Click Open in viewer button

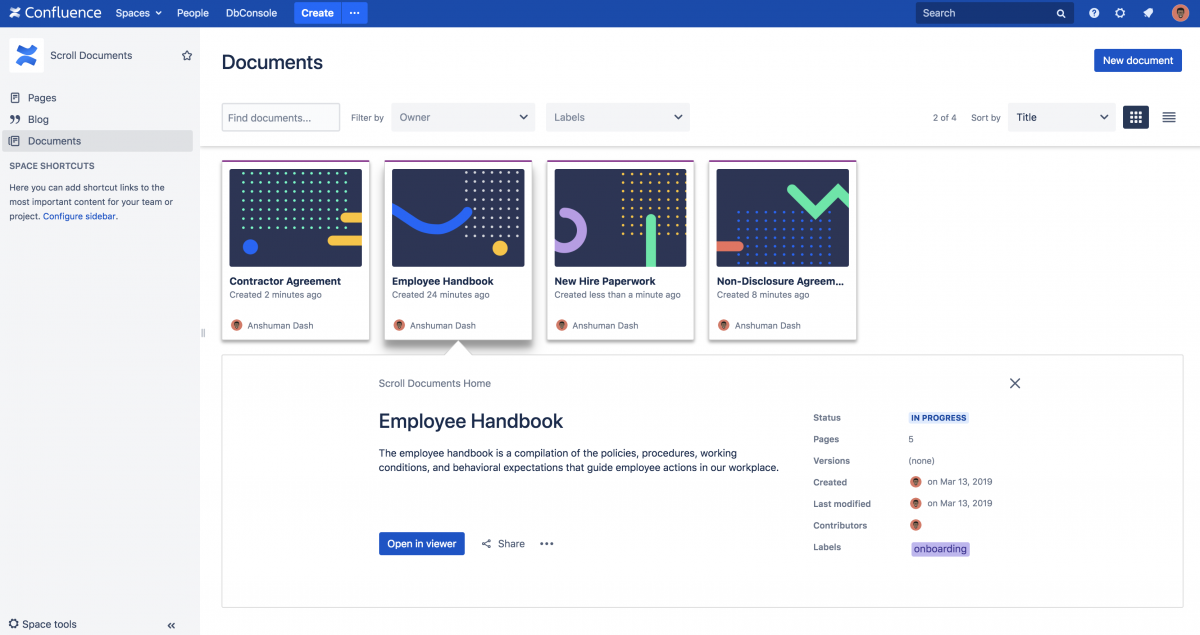(422, 544)
